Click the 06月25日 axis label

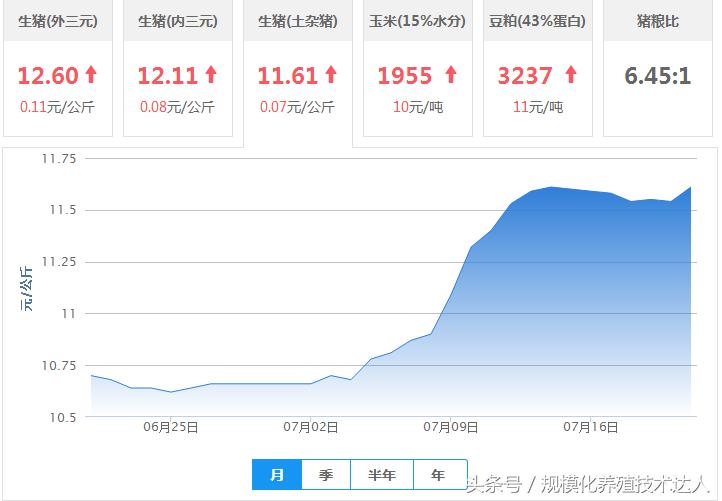coord(171,427)
